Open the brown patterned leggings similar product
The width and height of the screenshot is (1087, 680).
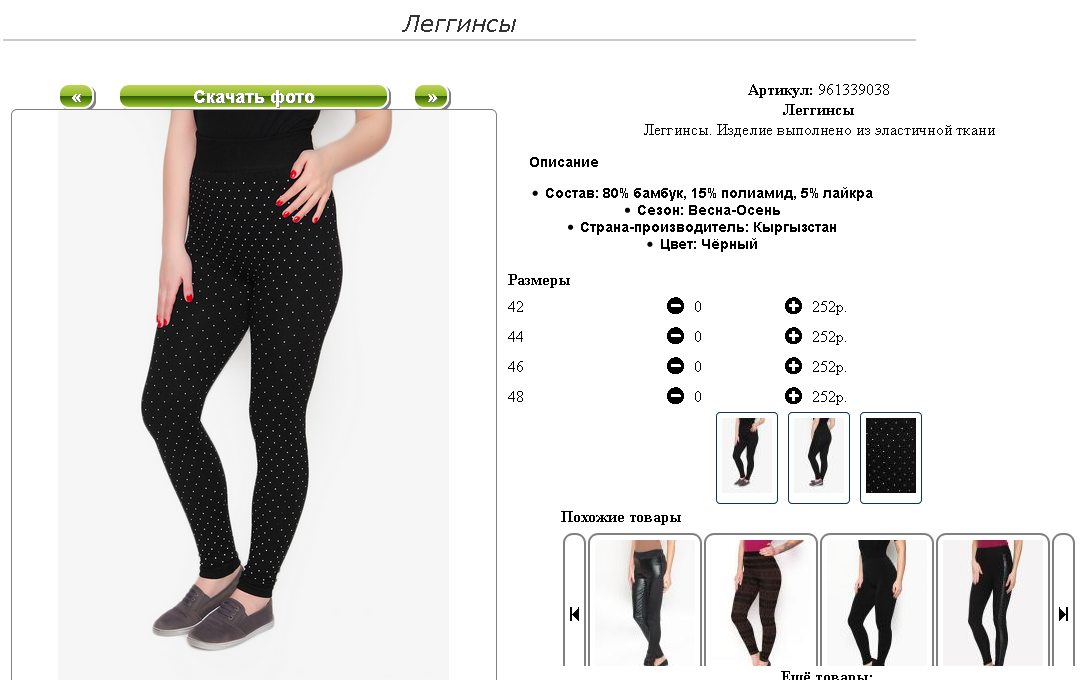tap(760, 602)
